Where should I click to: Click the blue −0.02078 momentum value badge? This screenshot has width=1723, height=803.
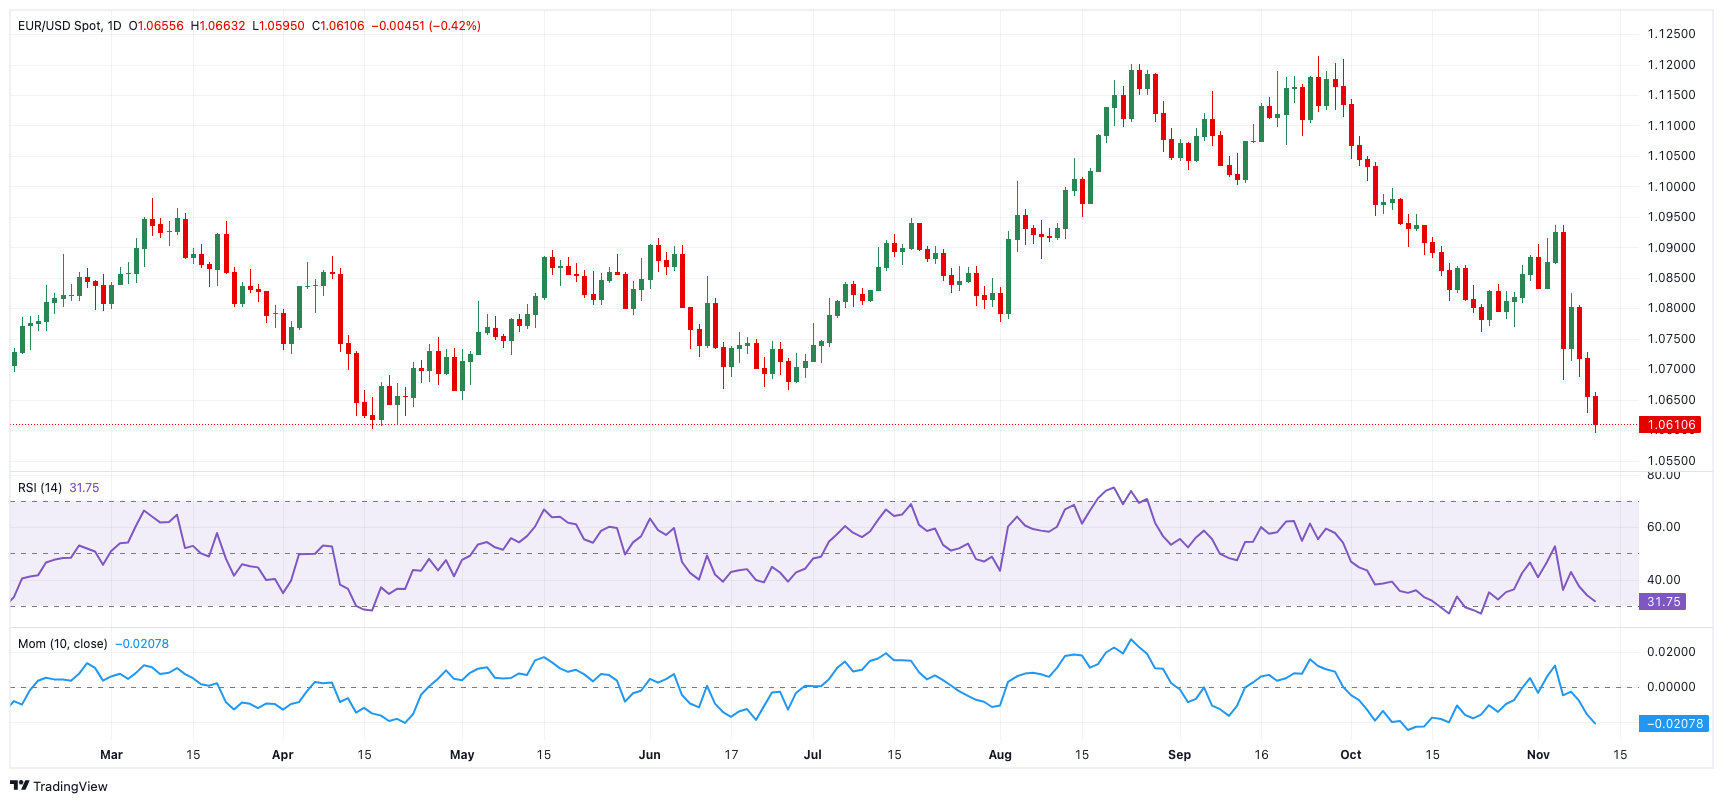pos(1674,724)
